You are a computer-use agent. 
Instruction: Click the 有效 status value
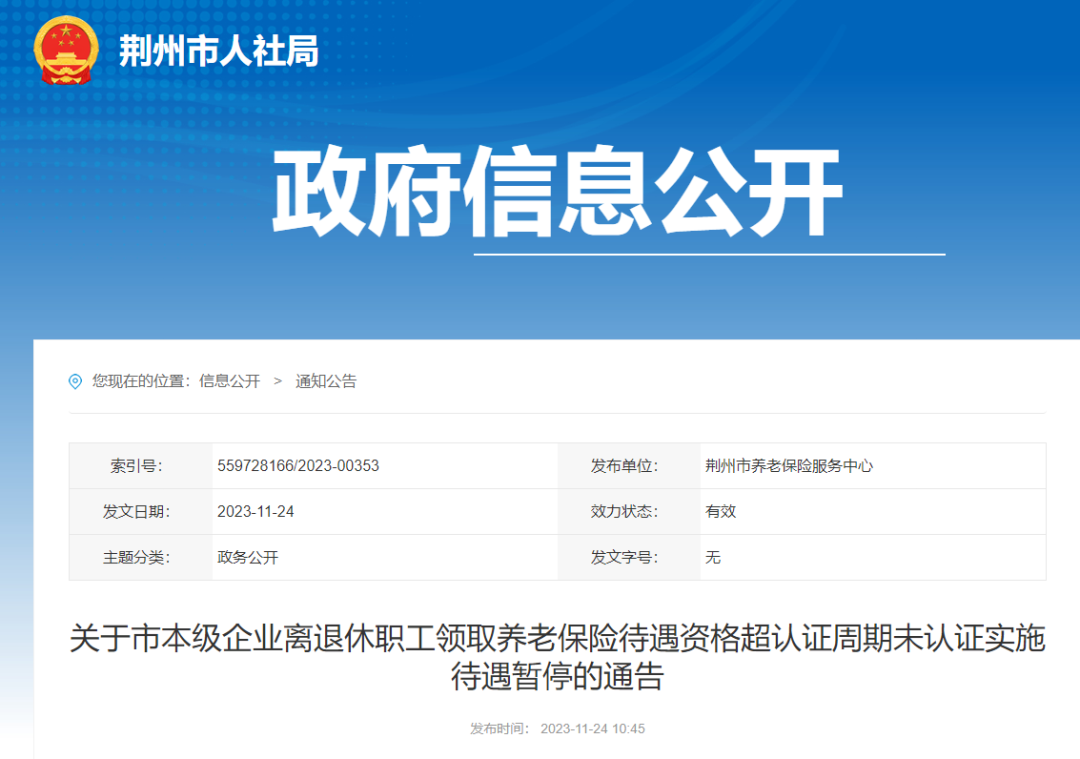click(x=719, y=511)
